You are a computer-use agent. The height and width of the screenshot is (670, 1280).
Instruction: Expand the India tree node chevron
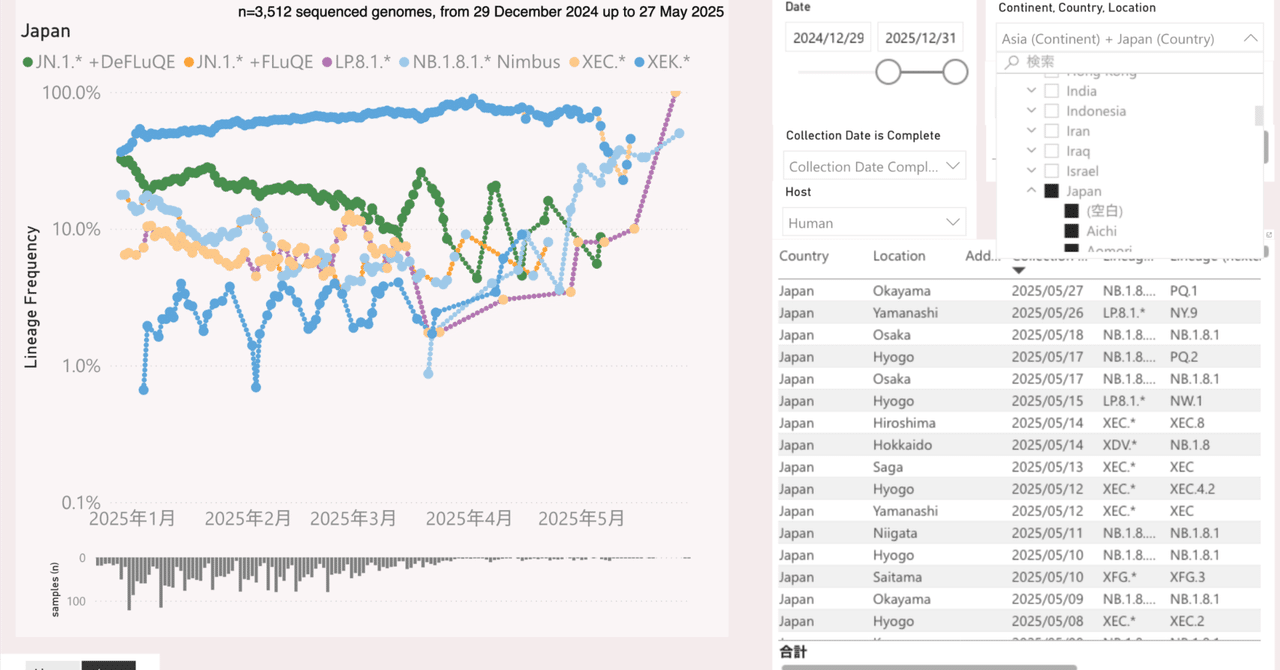pyautogui.click(x=1031, y=91)
